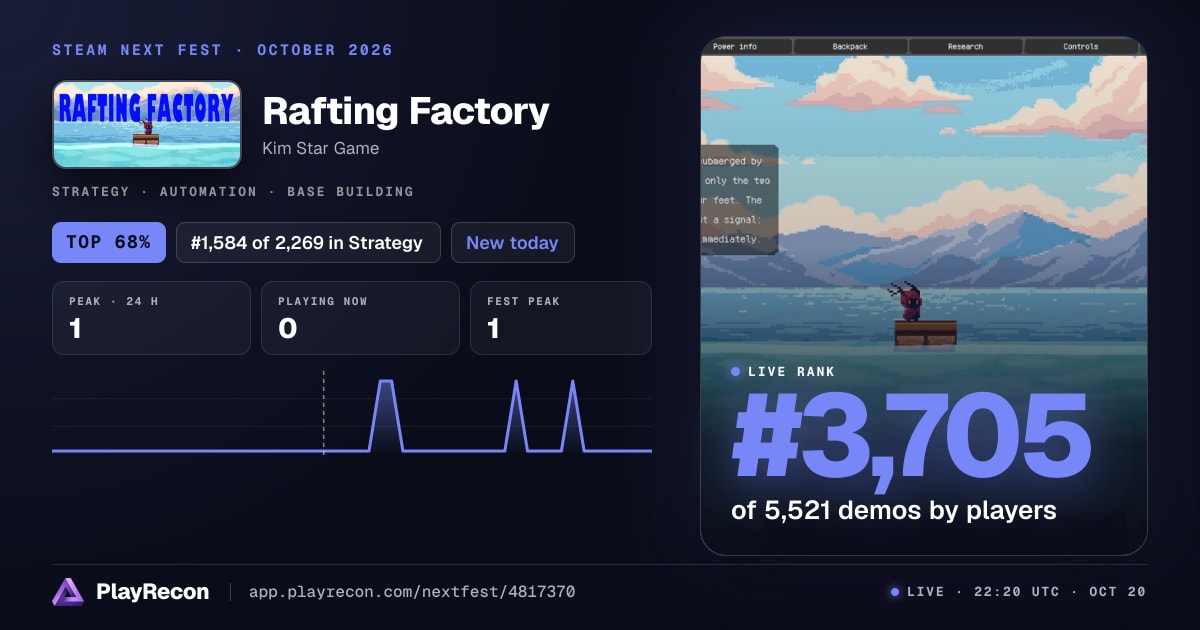Screen dimensions: 1200x630
Task: Click the TOP 68% badge
Action: click(x=109, y=243)
